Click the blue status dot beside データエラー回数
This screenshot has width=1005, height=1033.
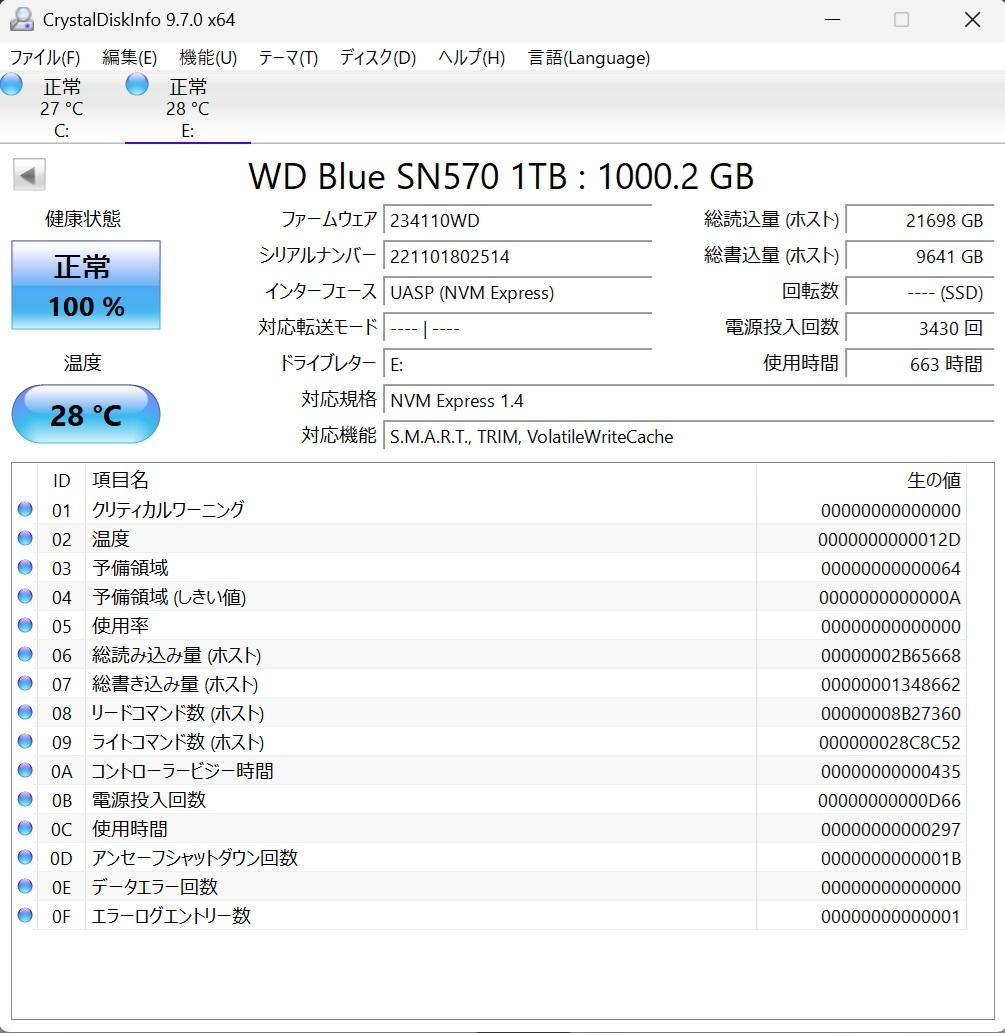(23, 887)
